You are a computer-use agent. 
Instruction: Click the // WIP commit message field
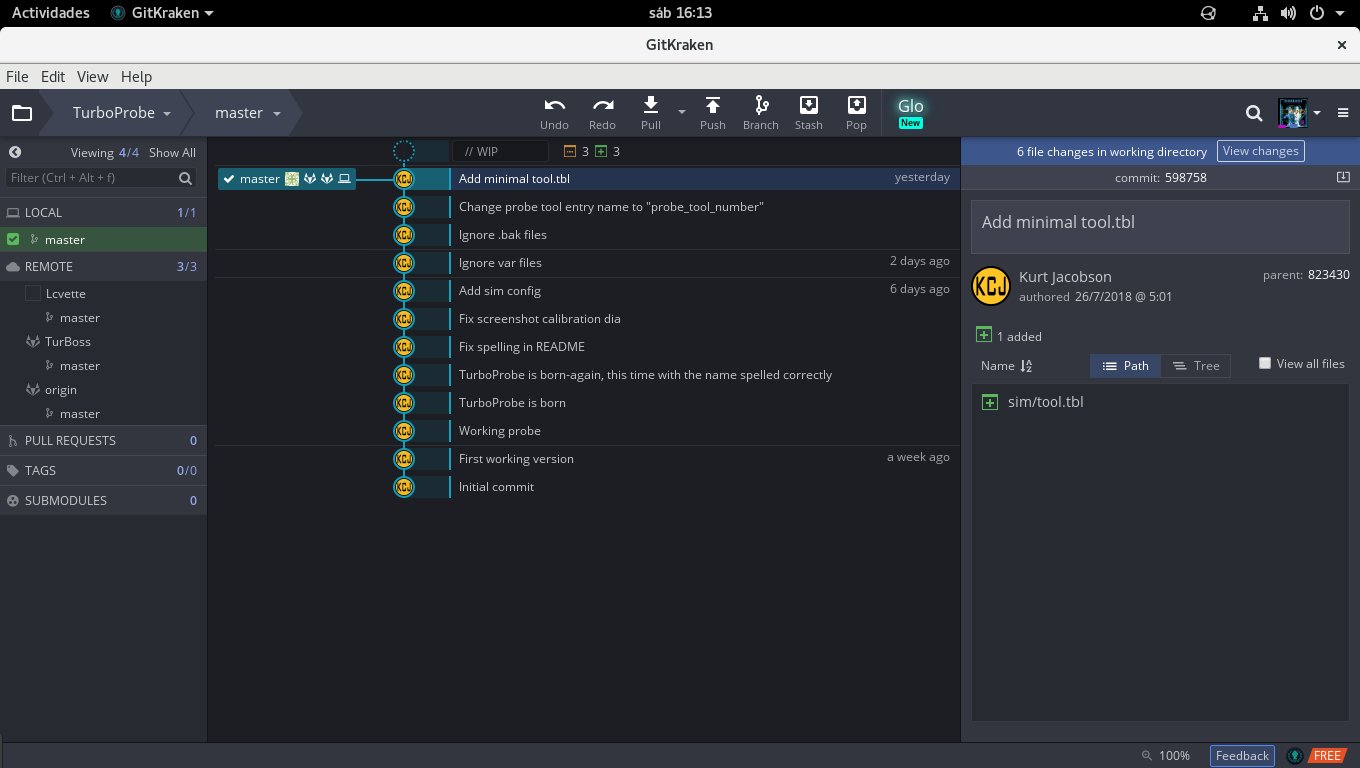coord(500,151)
